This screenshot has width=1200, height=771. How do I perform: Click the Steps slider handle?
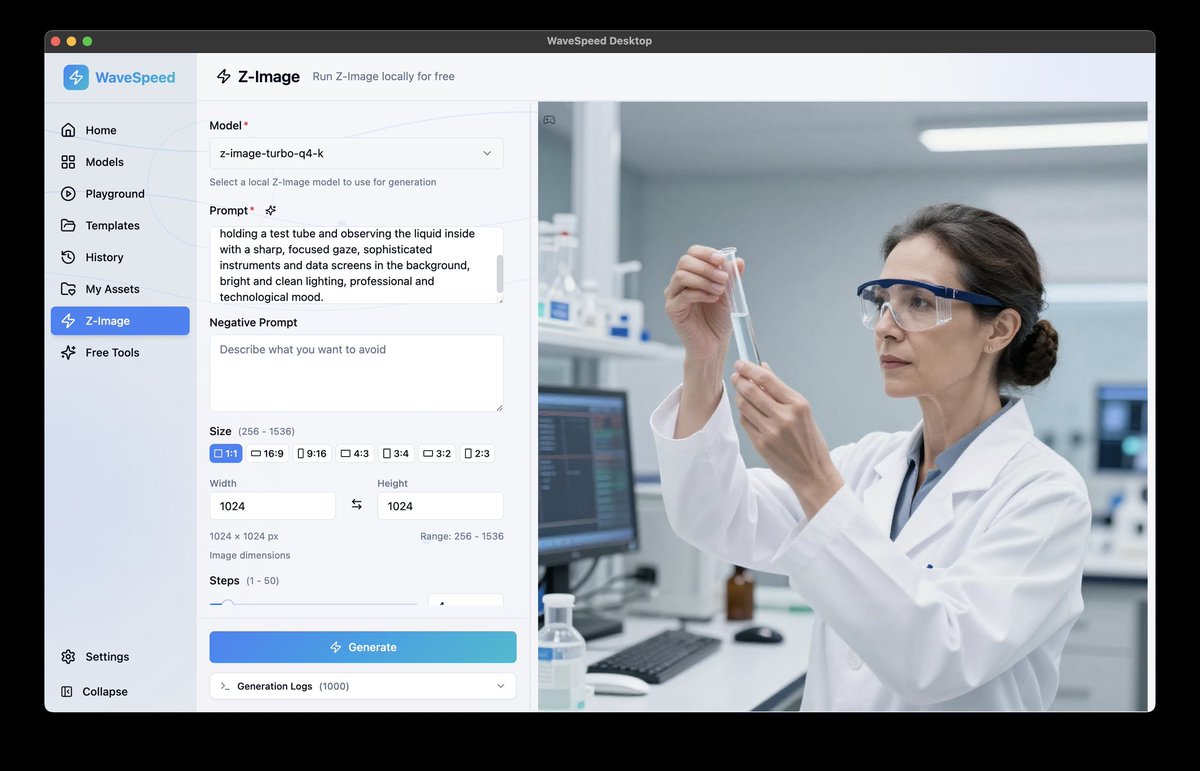(x=228, y=604)
